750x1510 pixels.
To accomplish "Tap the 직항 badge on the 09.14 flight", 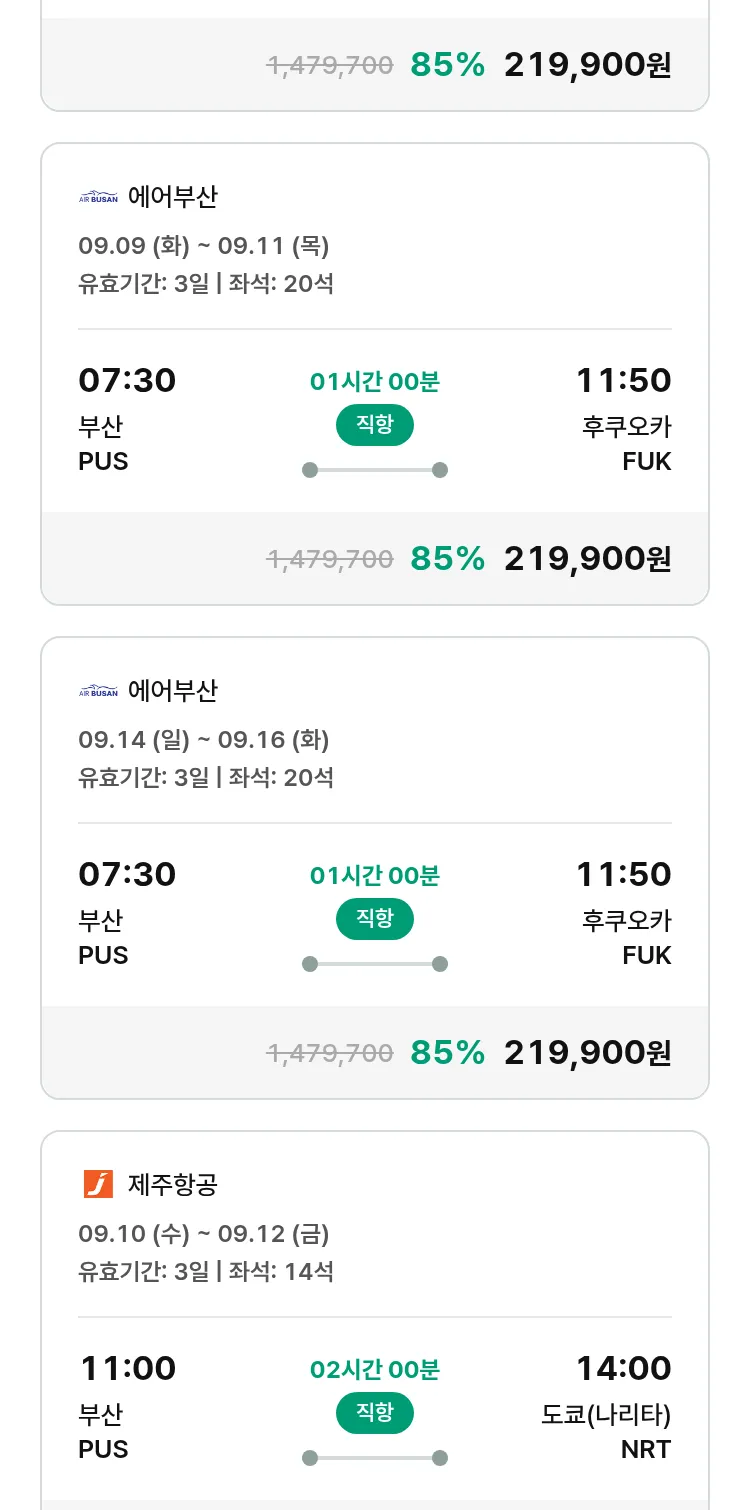I will pos(374,919).
